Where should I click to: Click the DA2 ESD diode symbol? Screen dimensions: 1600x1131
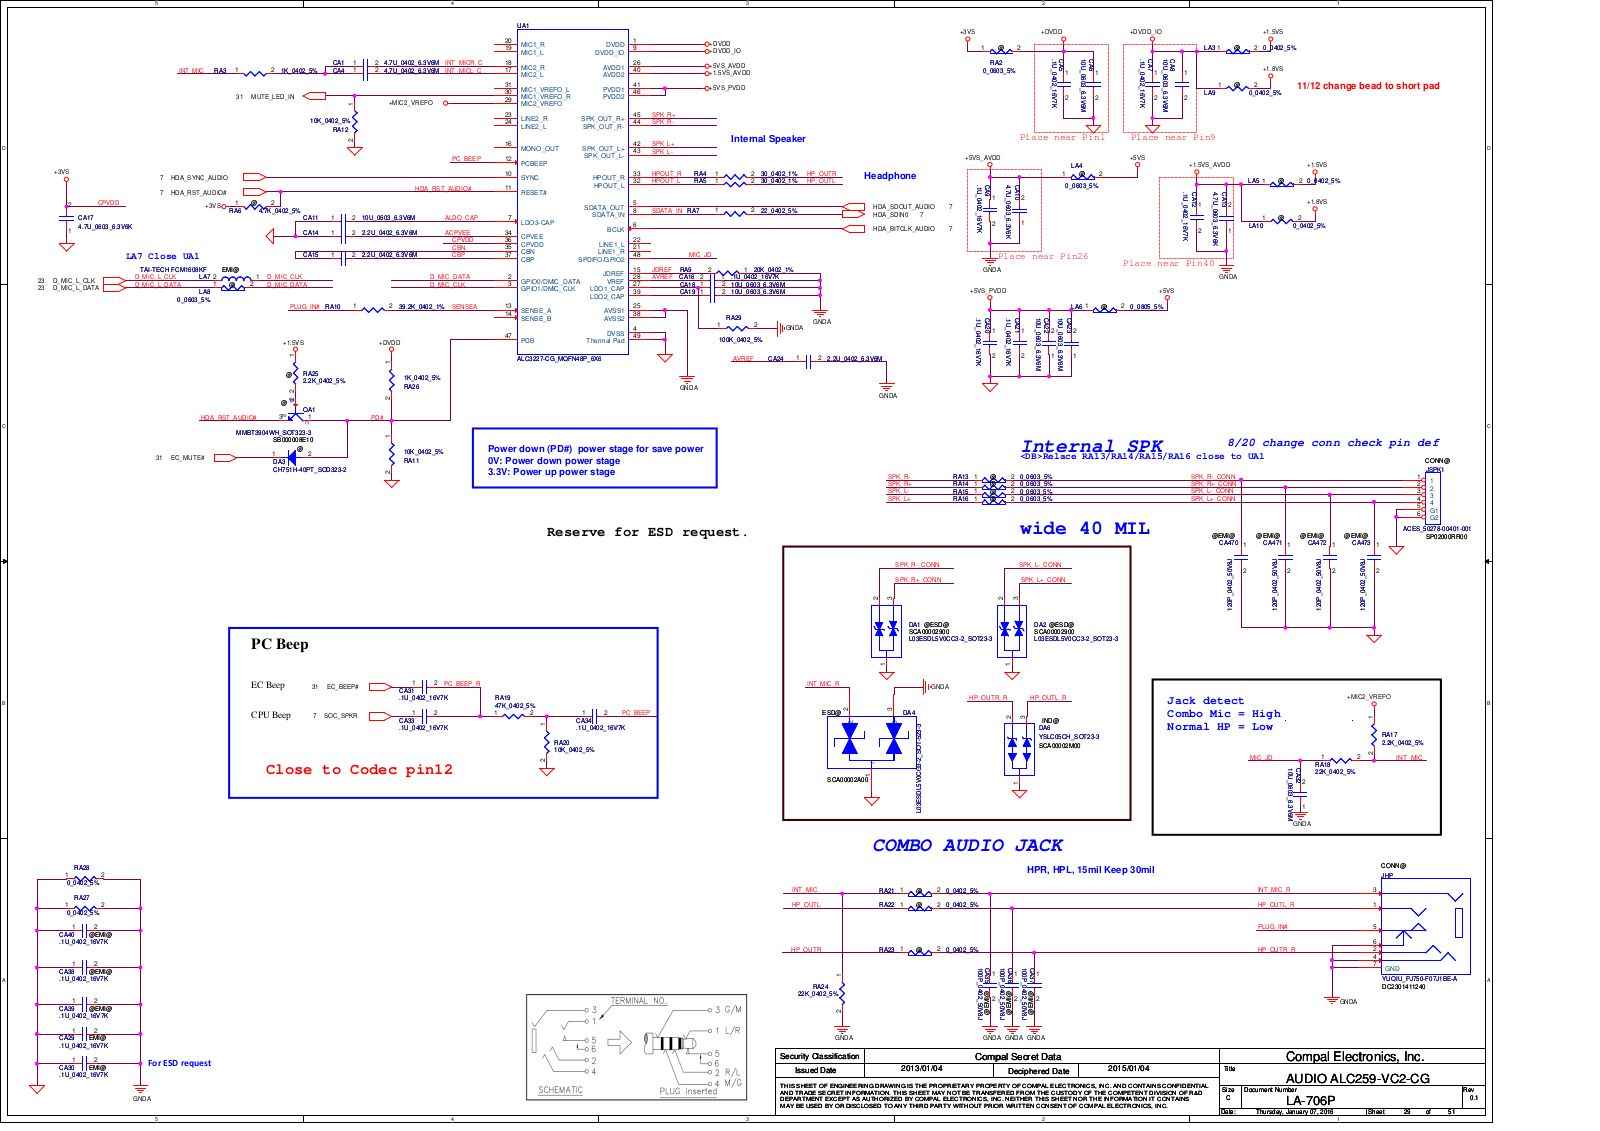tap(1011, 630)
